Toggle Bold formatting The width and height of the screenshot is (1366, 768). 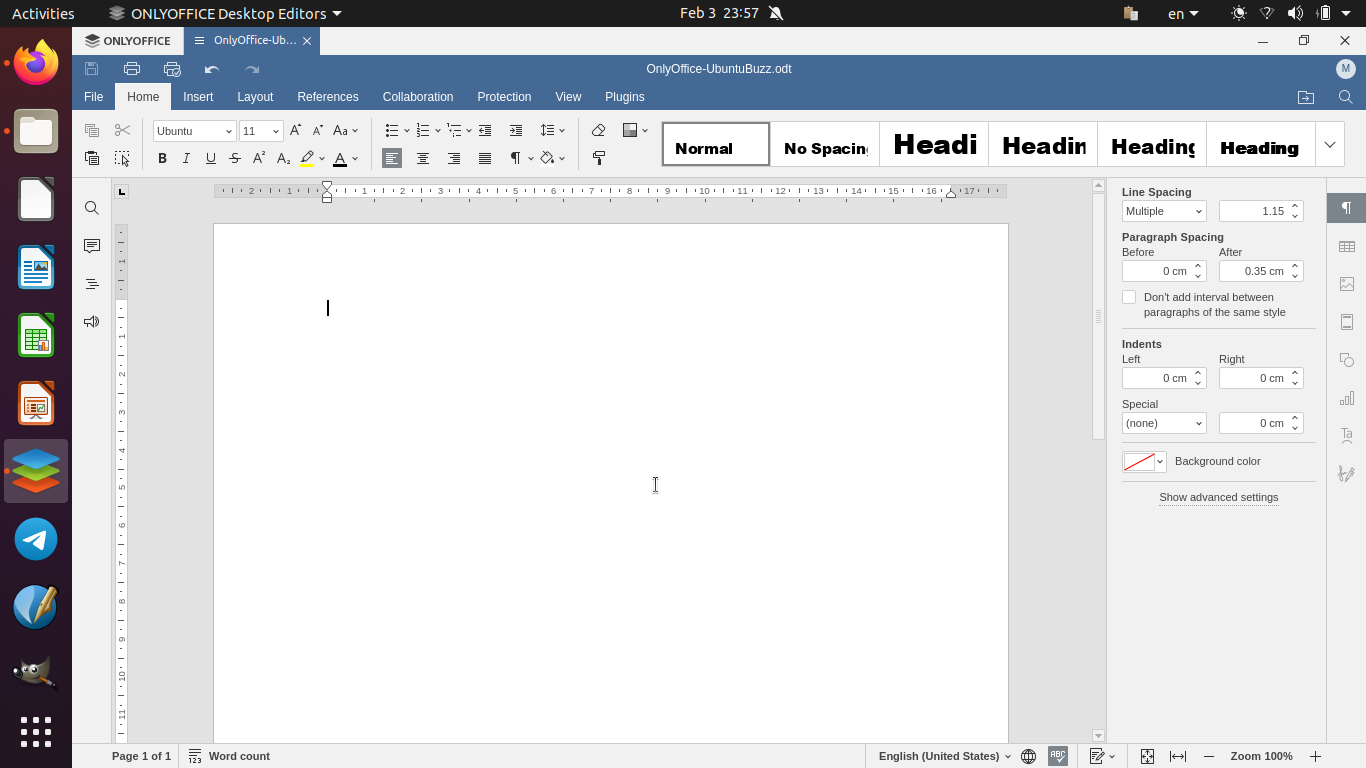click(162, 158)
